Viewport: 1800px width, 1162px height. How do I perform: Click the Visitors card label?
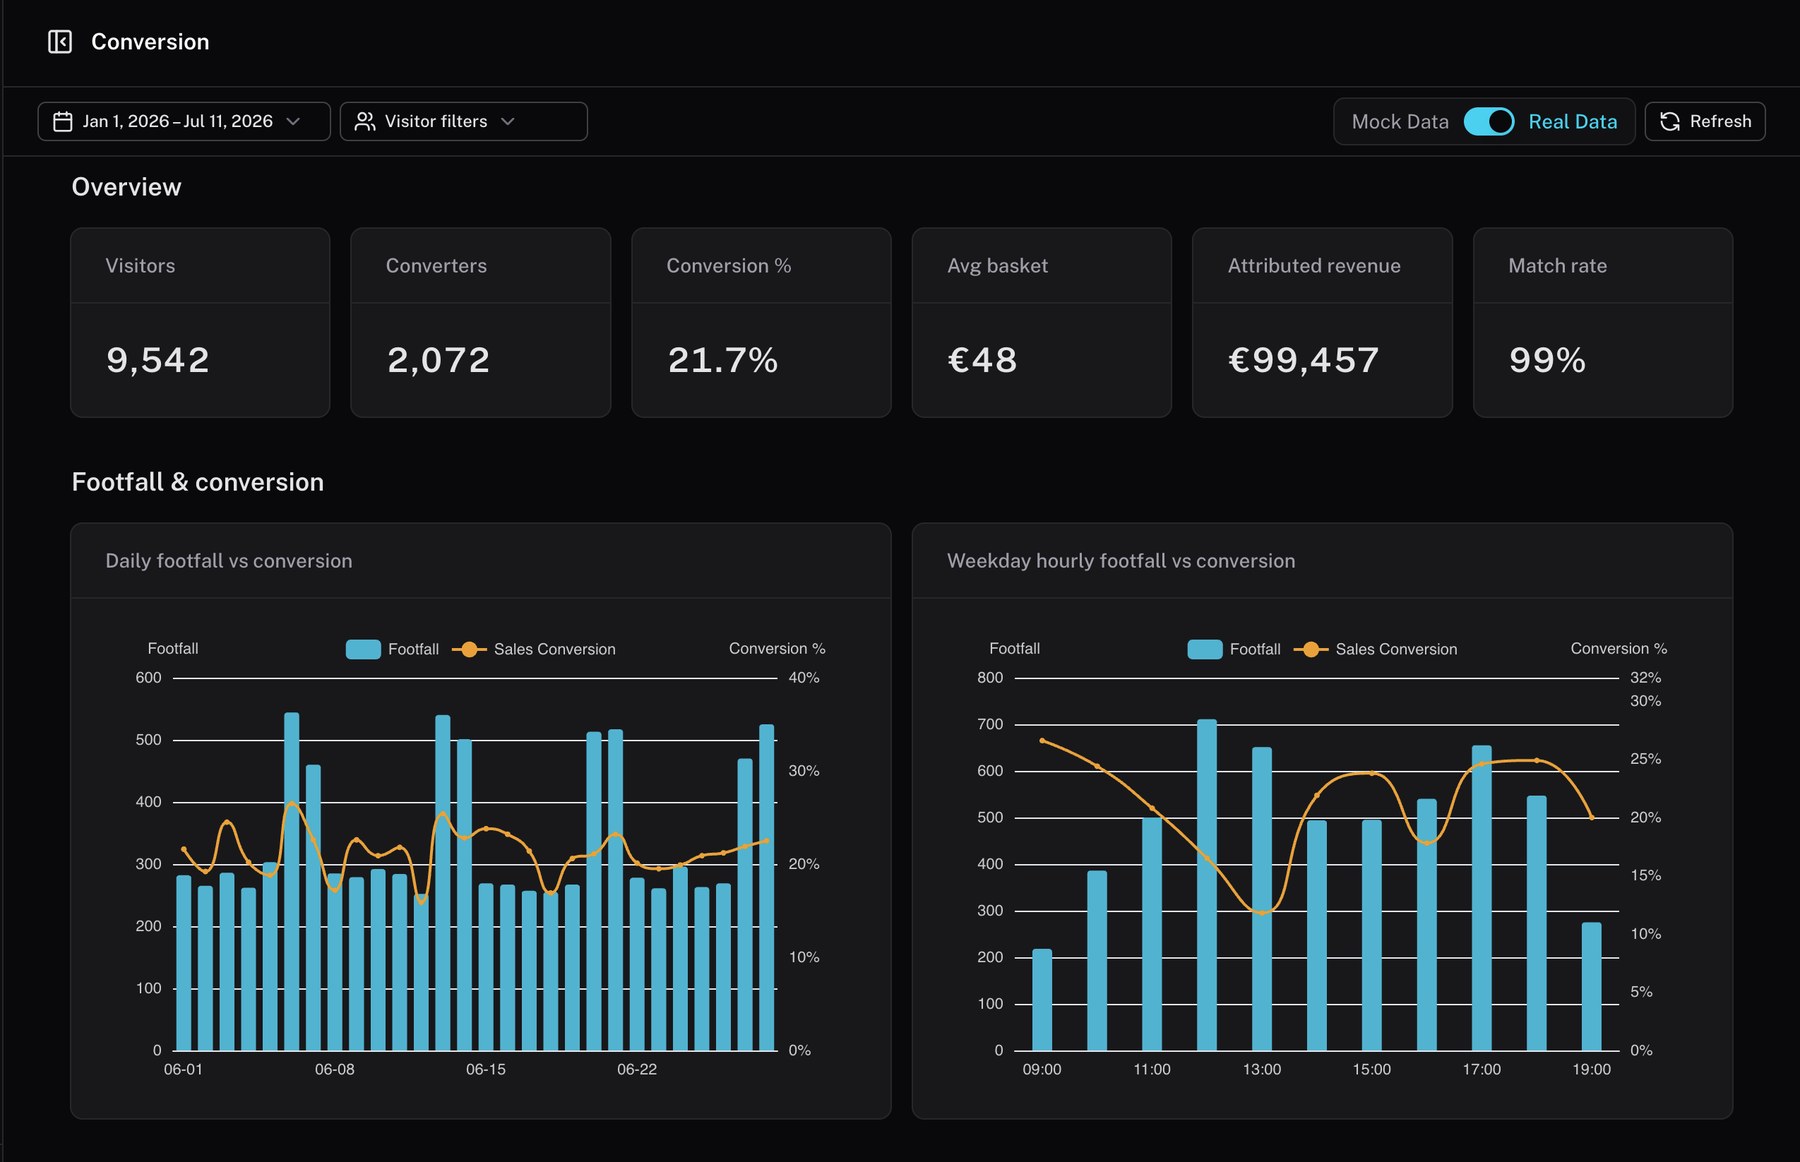click(140, 266)
